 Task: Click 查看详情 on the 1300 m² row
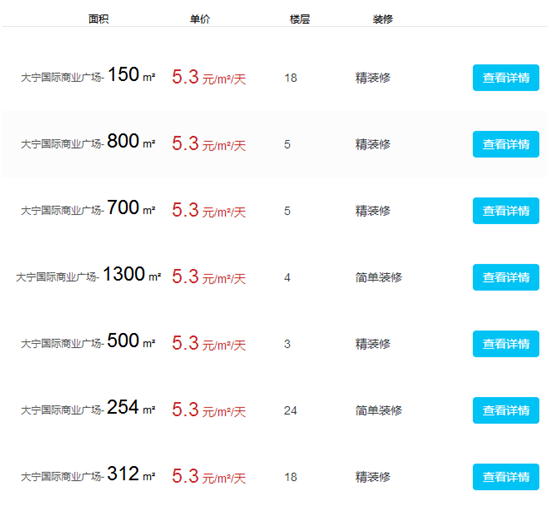click(506, 277)
